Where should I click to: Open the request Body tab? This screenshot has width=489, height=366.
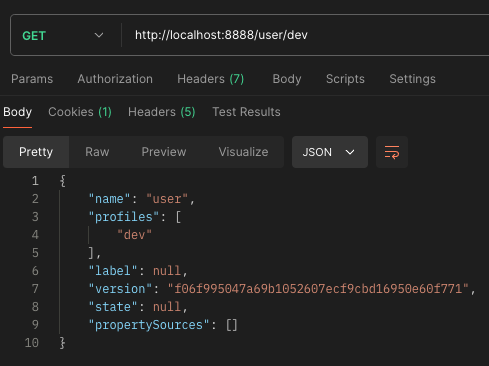[x=287, y=79]
